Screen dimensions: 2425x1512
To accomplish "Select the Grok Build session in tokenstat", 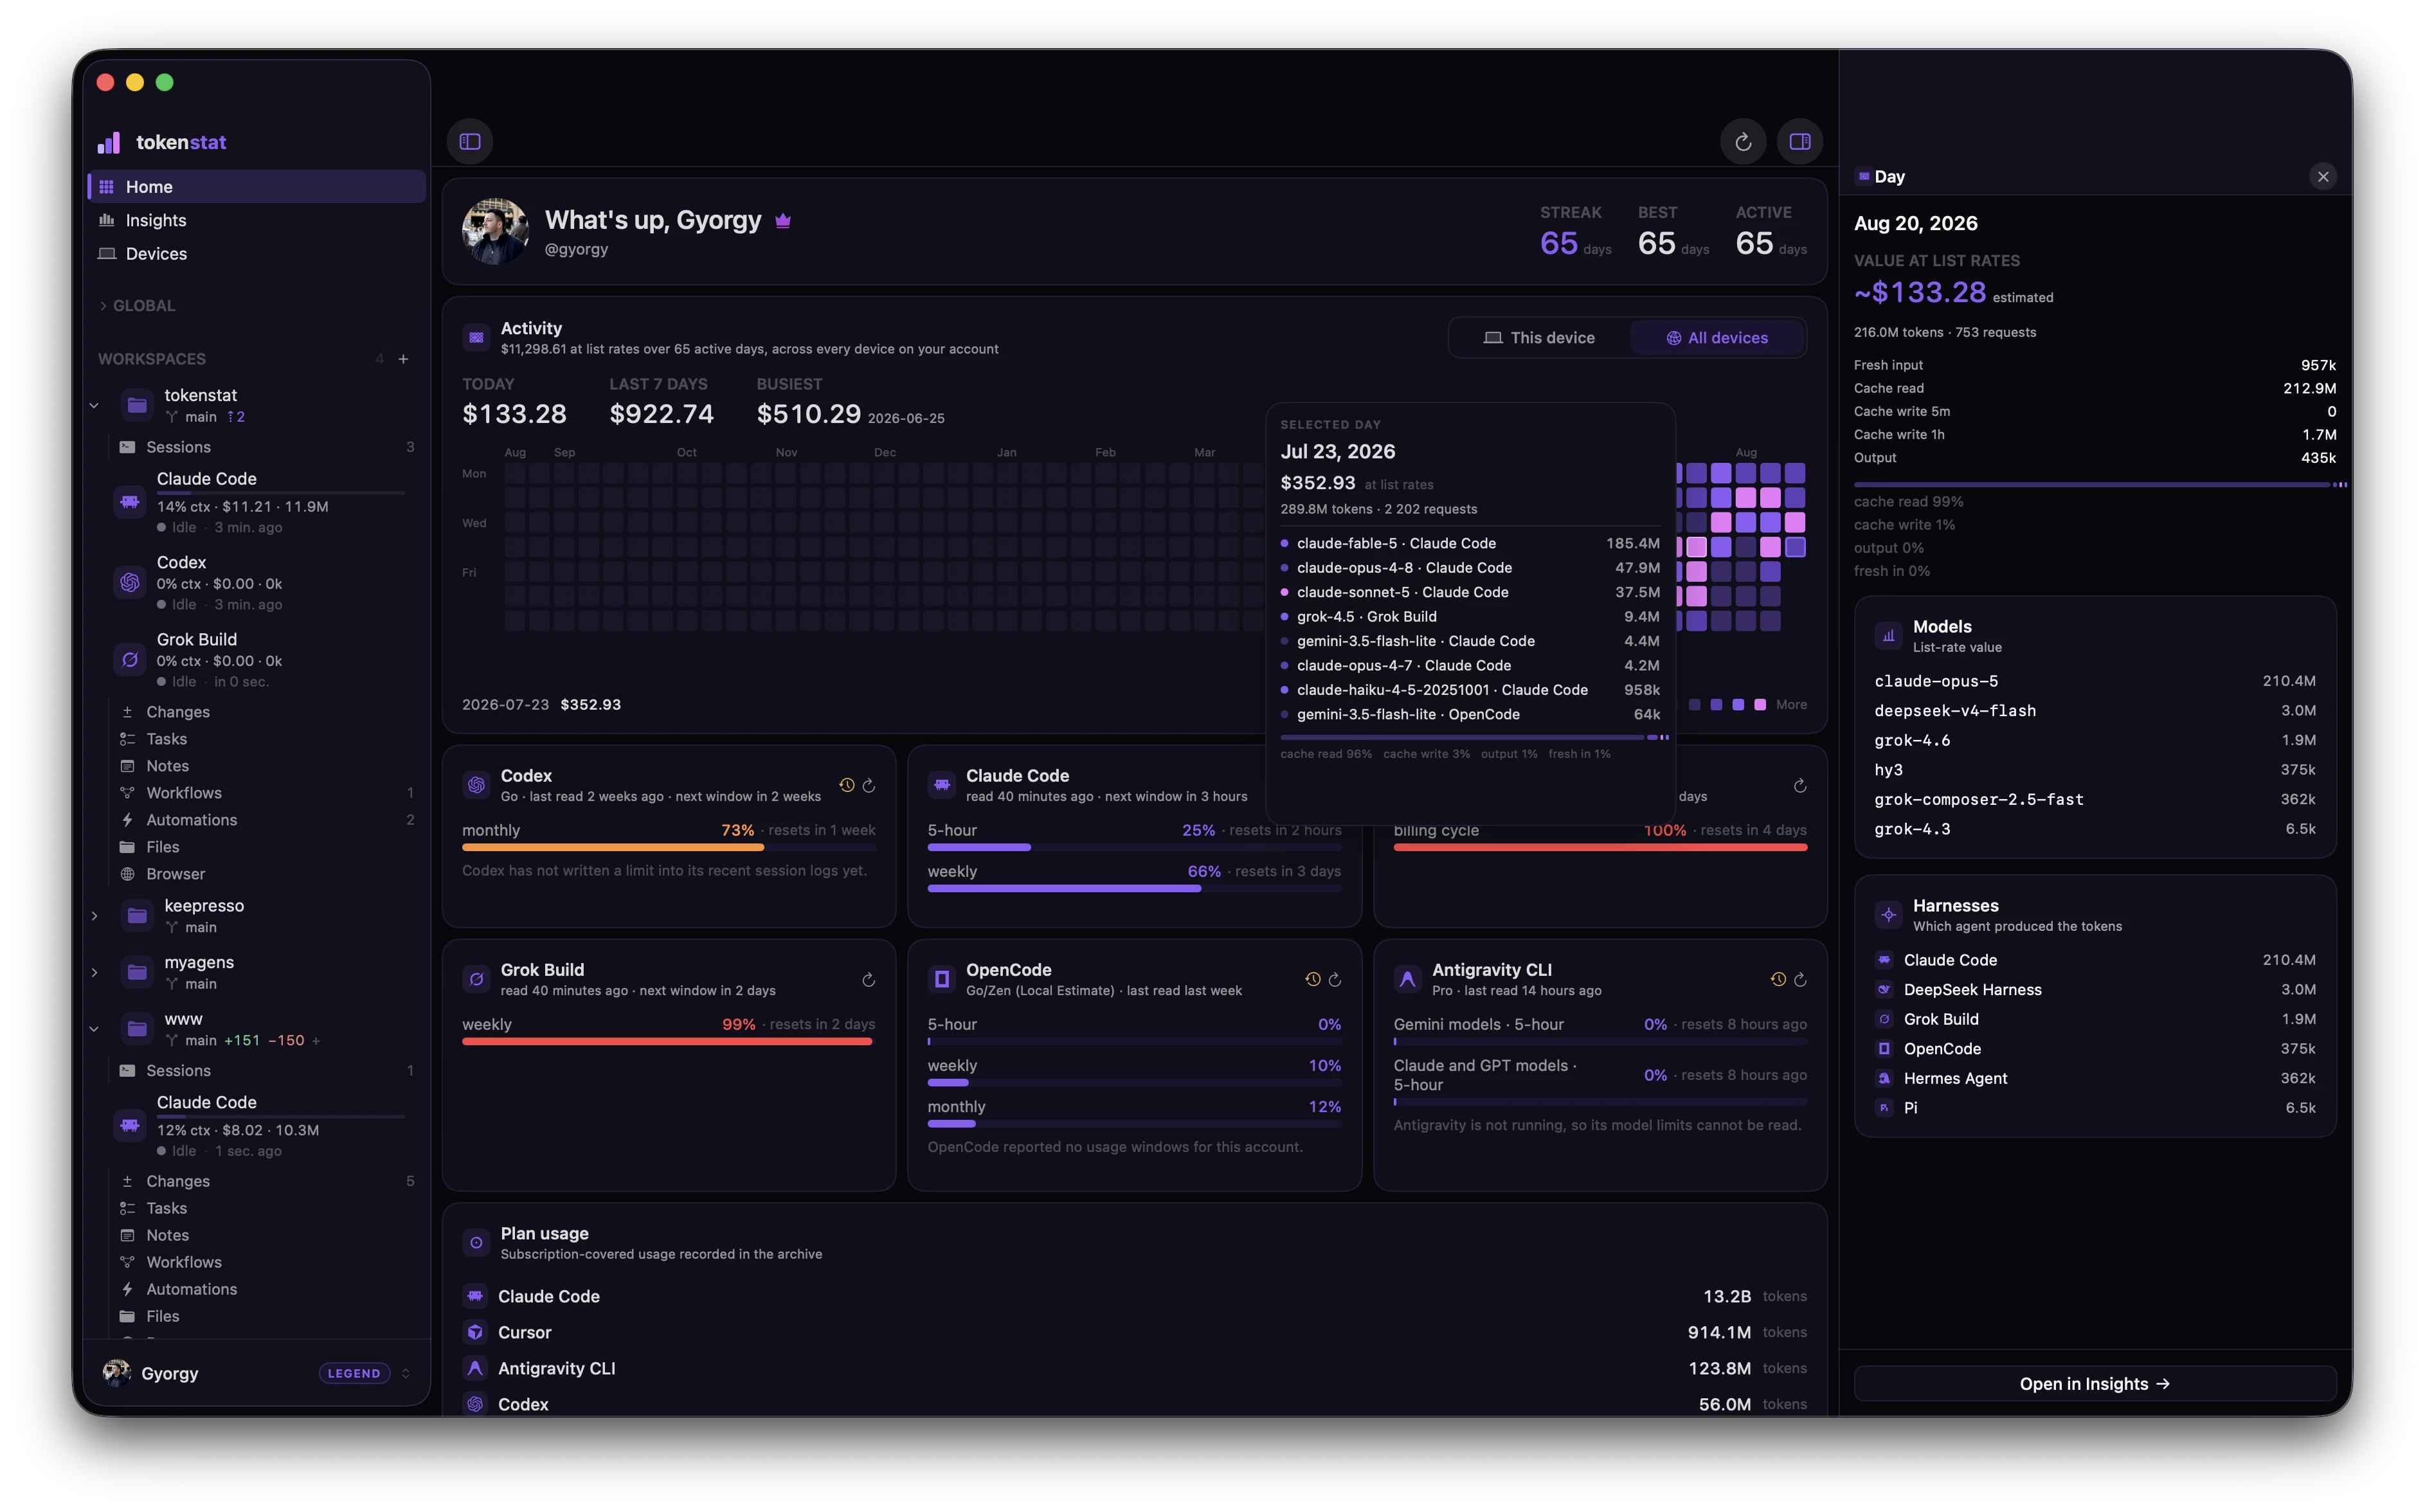I will click(262, 660).
